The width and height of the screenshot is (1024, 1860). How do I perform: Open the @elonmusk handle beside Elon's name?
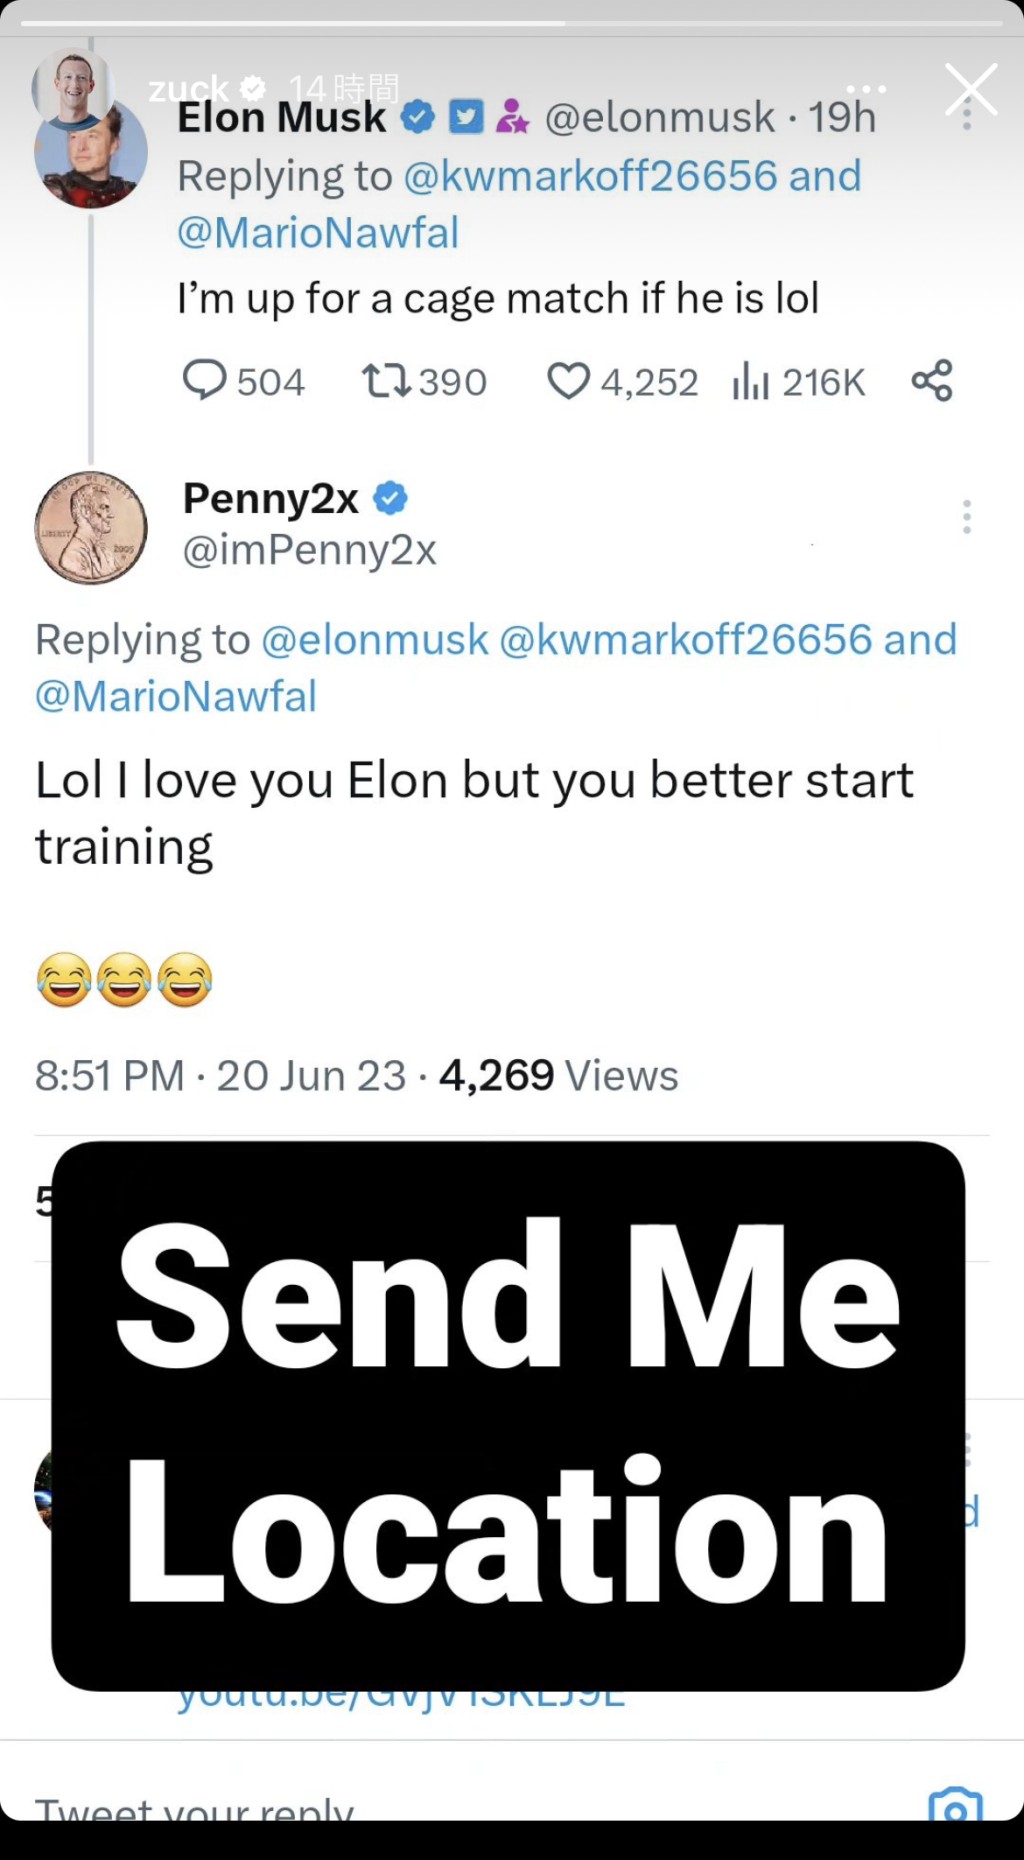660,118
